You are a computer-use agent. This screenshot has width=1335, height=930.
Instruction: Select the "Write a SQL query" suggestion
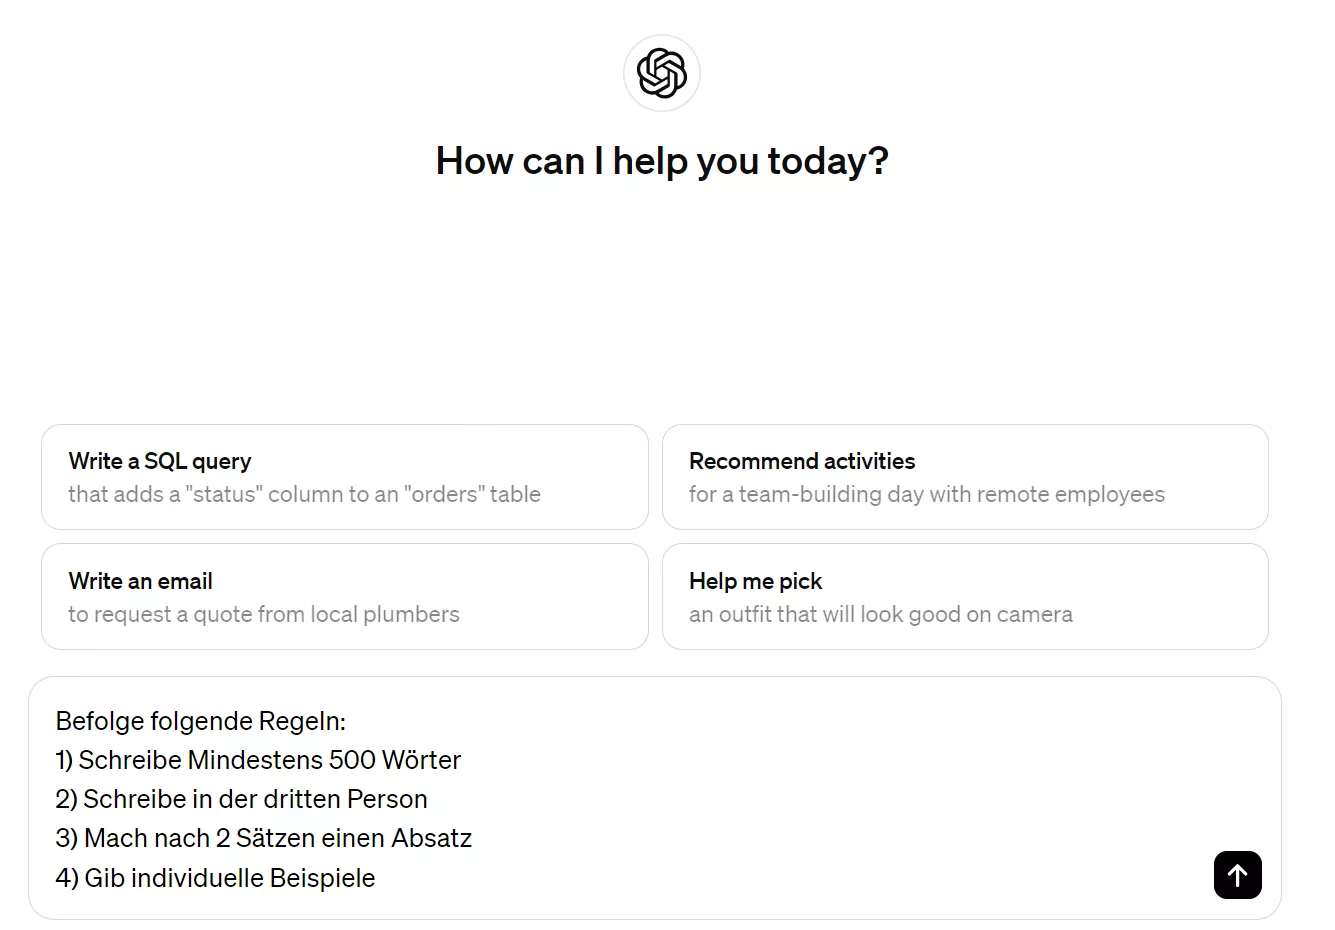coord(345,477)
